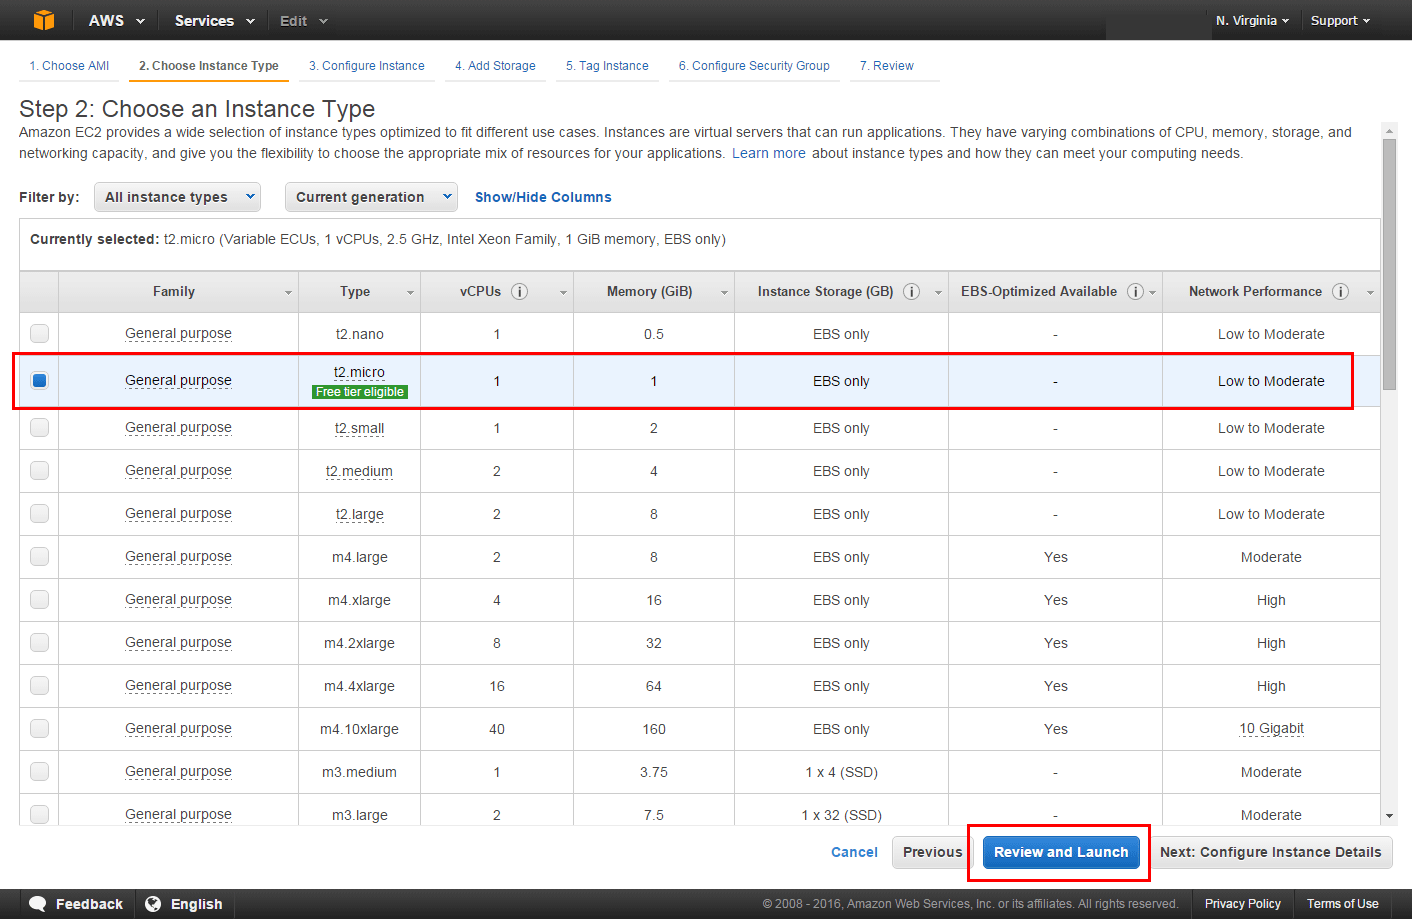
Task: Click the Previous button
Action: (932, 852)
